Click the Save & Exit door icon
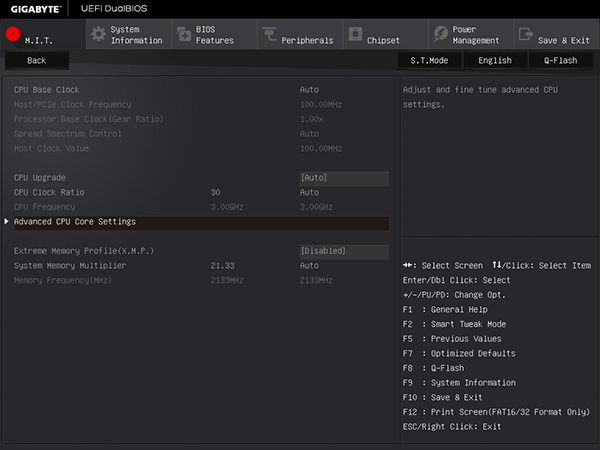The image size is (600, 450). click(x=526, y=34)
